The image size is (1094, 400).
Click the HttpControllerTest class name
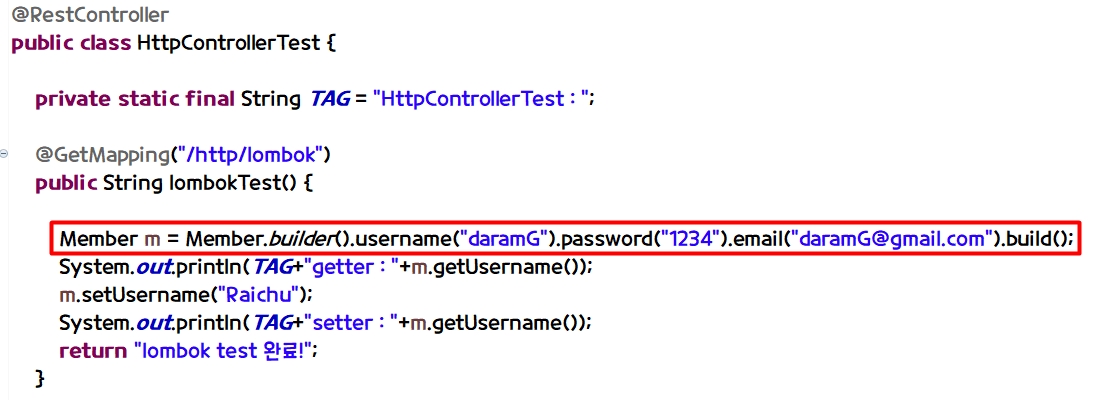click(228, 43)
